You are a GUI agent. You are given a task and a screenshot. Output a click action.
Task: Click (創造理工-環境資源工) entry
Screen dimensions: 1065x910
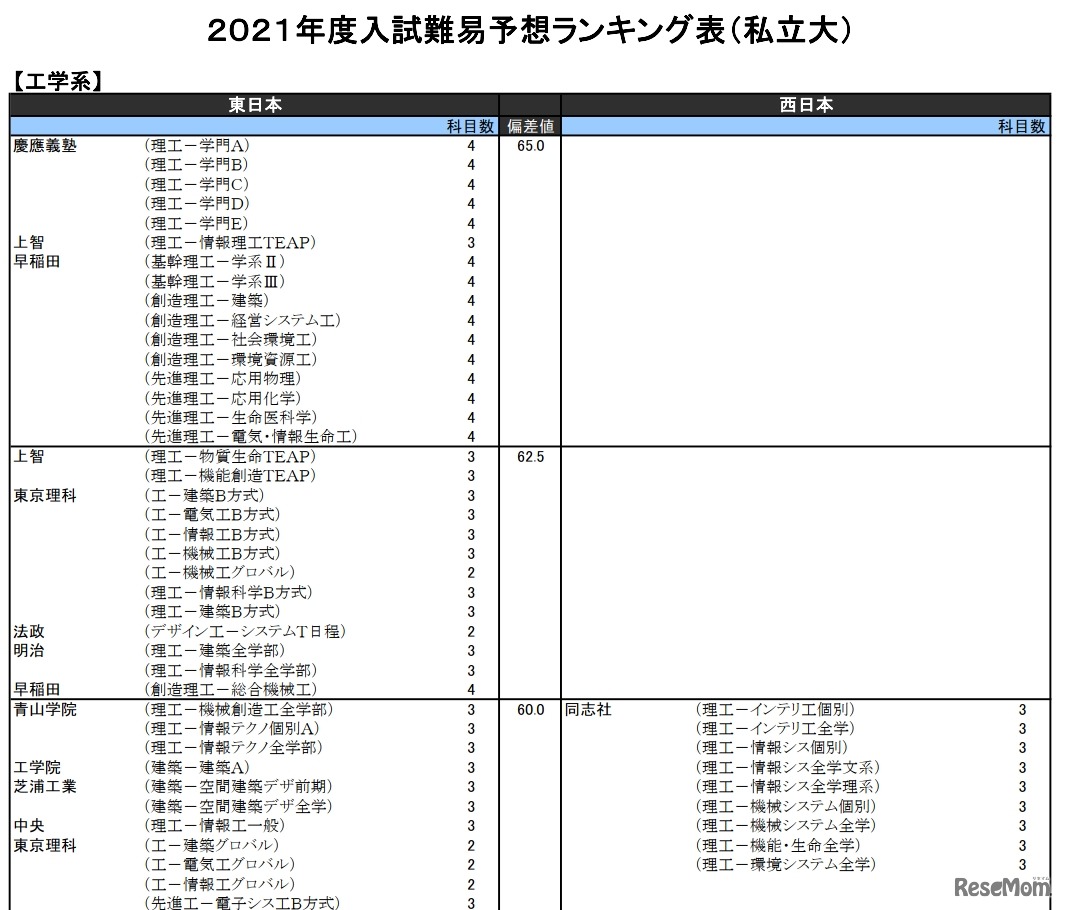[x=231, y=359]
